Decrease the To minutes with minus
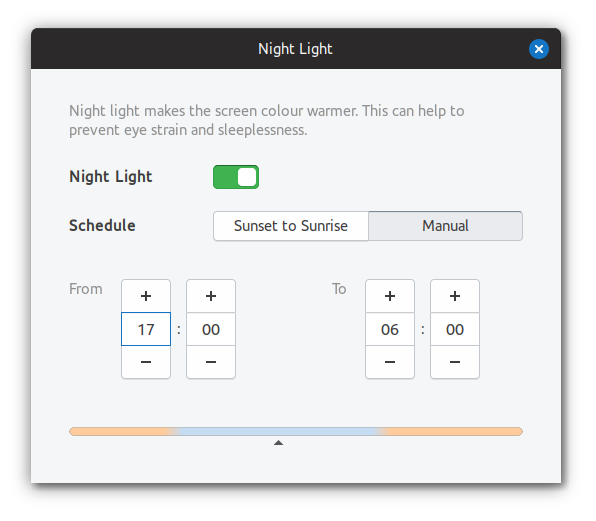 coord(455,362)
